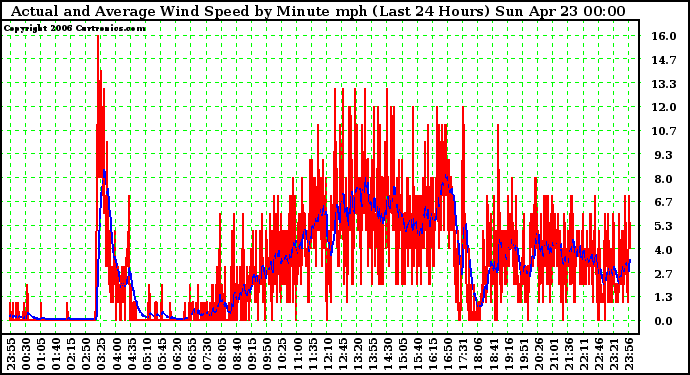Click the 15:40 time axis label
690x375 pixels.
click(x=417, y=354)
